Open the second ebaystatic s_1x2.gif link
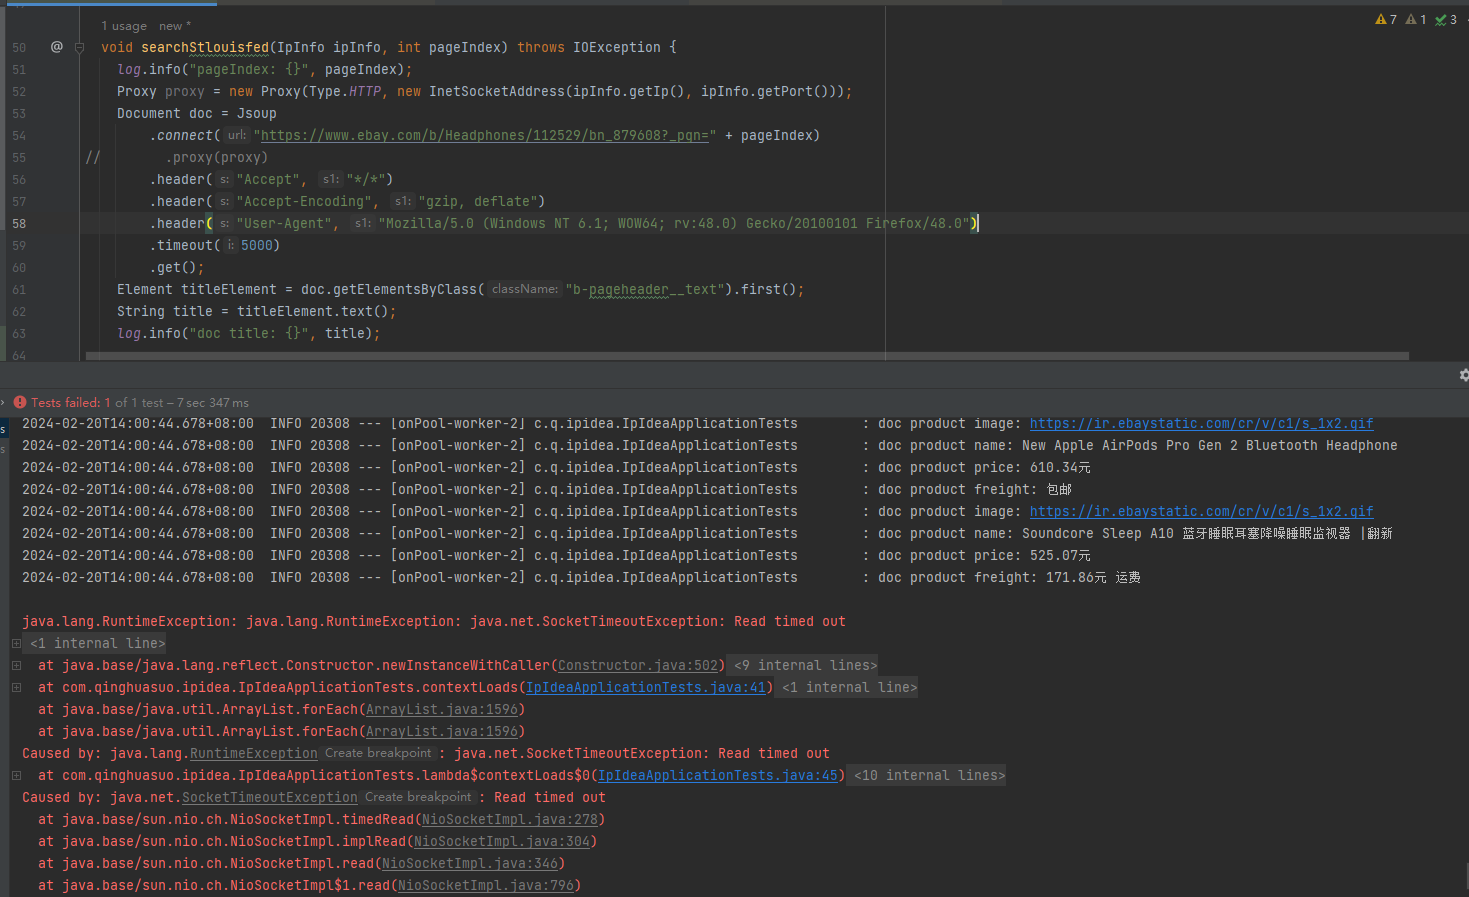Viewport: 1469px width, 897px height. tap(1201, 511)
